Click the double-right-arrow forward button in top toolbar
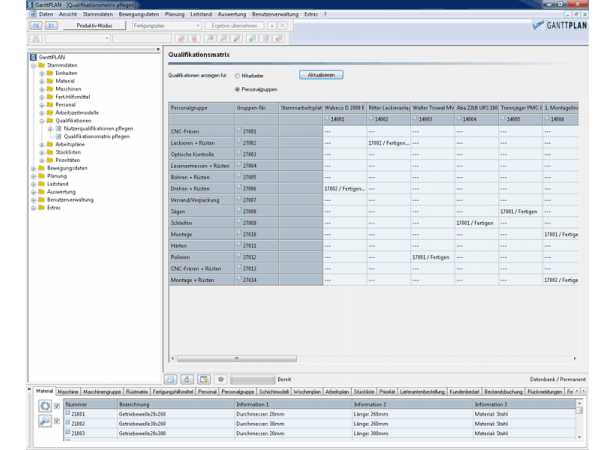Viewport: 615px width, 450px height. 51,26
